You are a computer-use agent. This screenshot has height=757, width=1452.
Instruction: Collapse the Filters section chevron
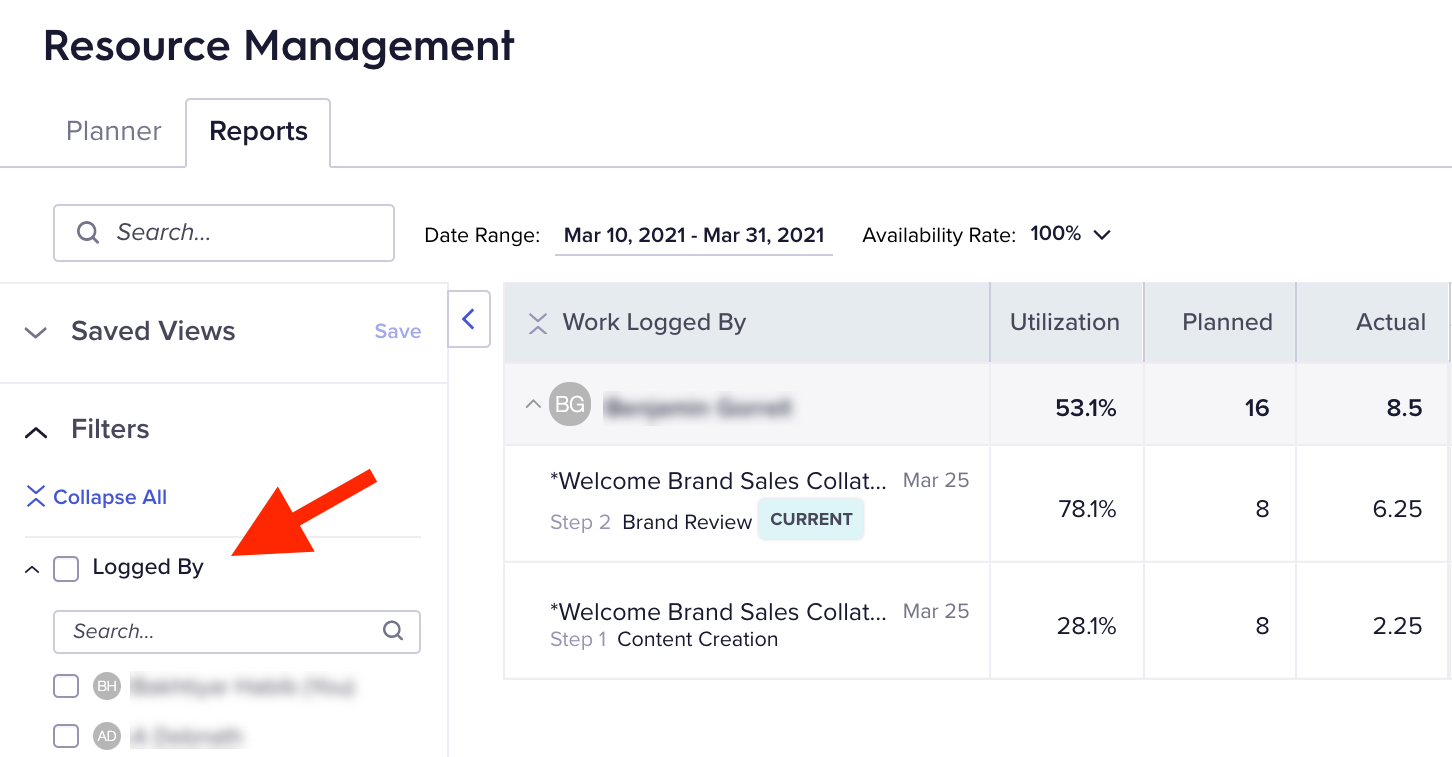tap(36, 432)
